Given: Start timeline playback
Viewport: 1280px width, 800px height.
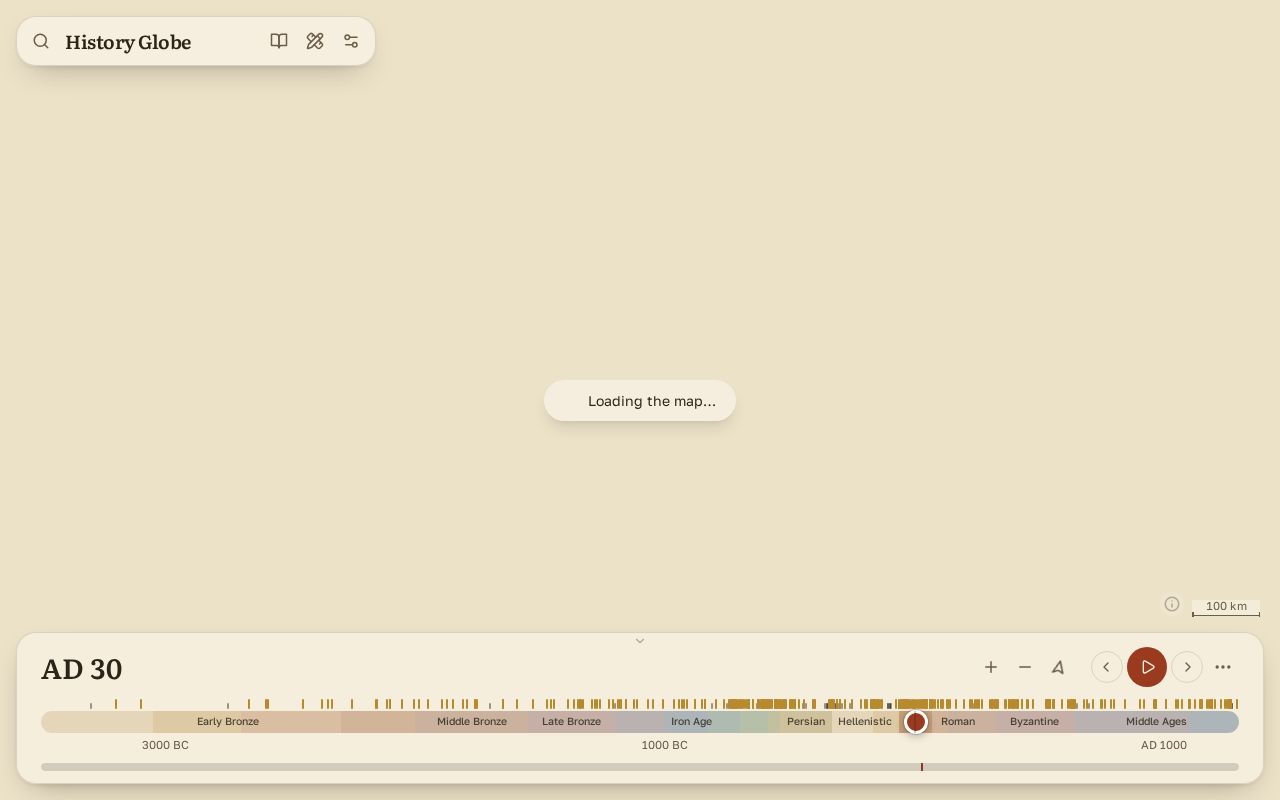Looking at the screenshot, I should [1147, 667].
